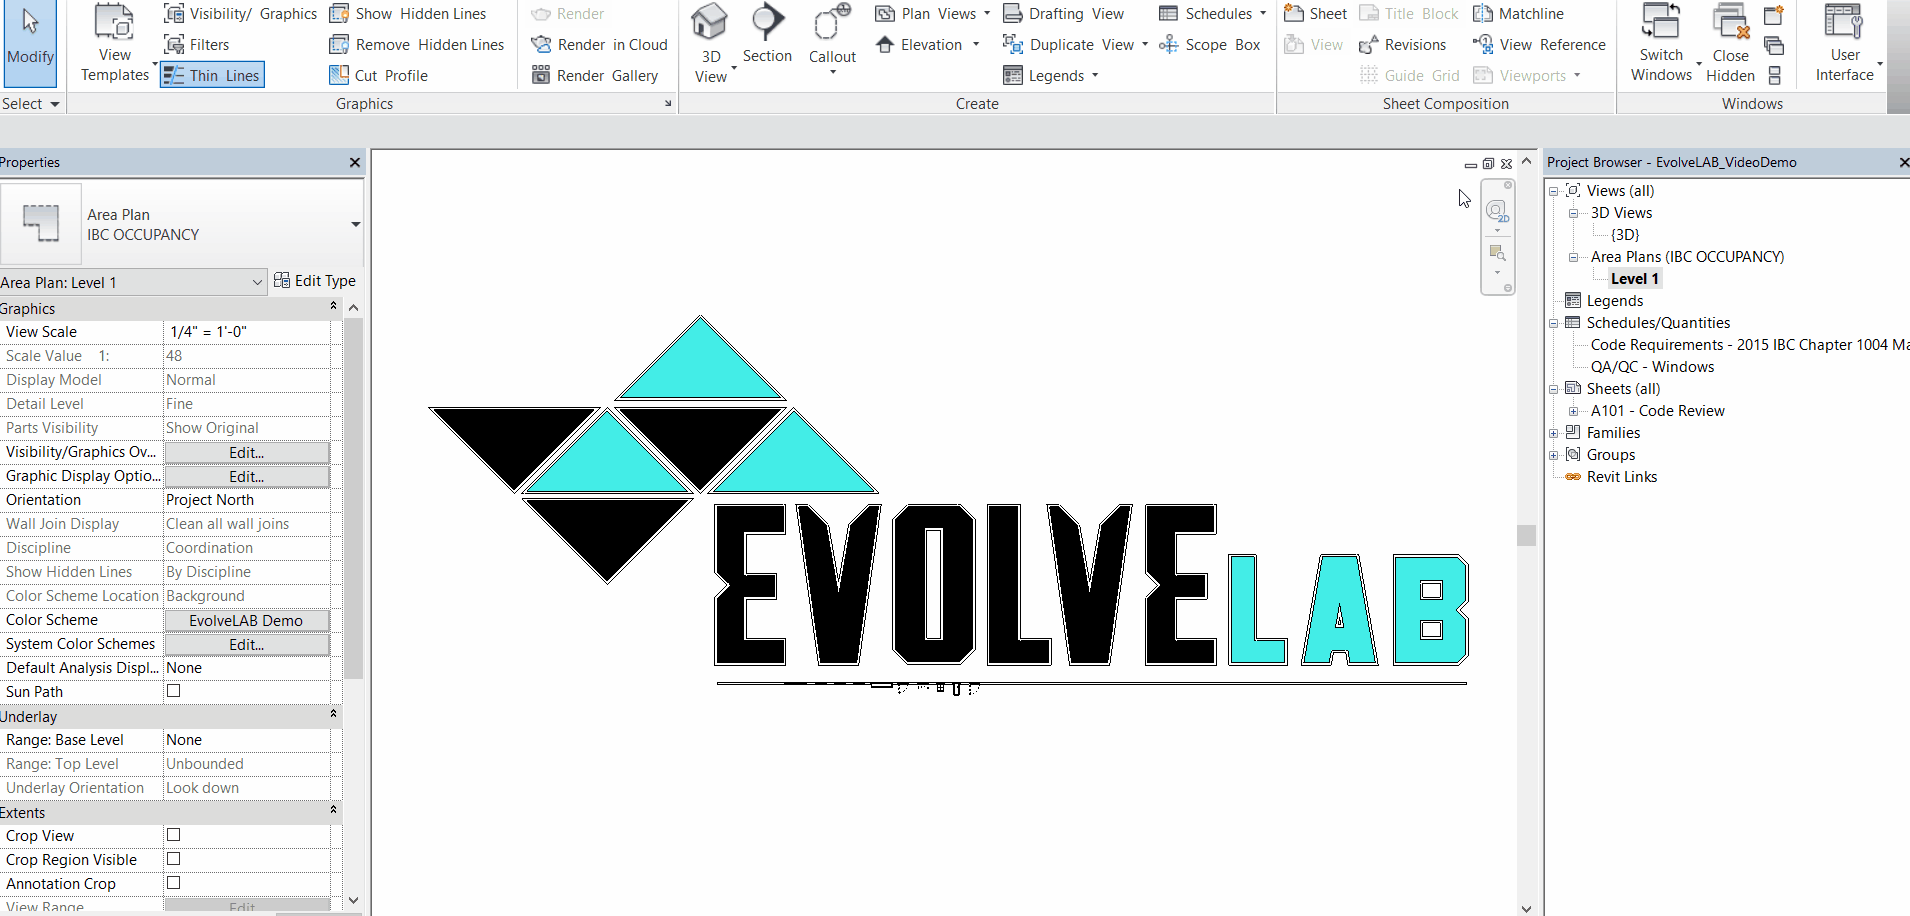This screenshot has width=1910, height=916.
Task: Click the EvolveLAB Demo color scheme button
Action: click(x=247, y=621)
